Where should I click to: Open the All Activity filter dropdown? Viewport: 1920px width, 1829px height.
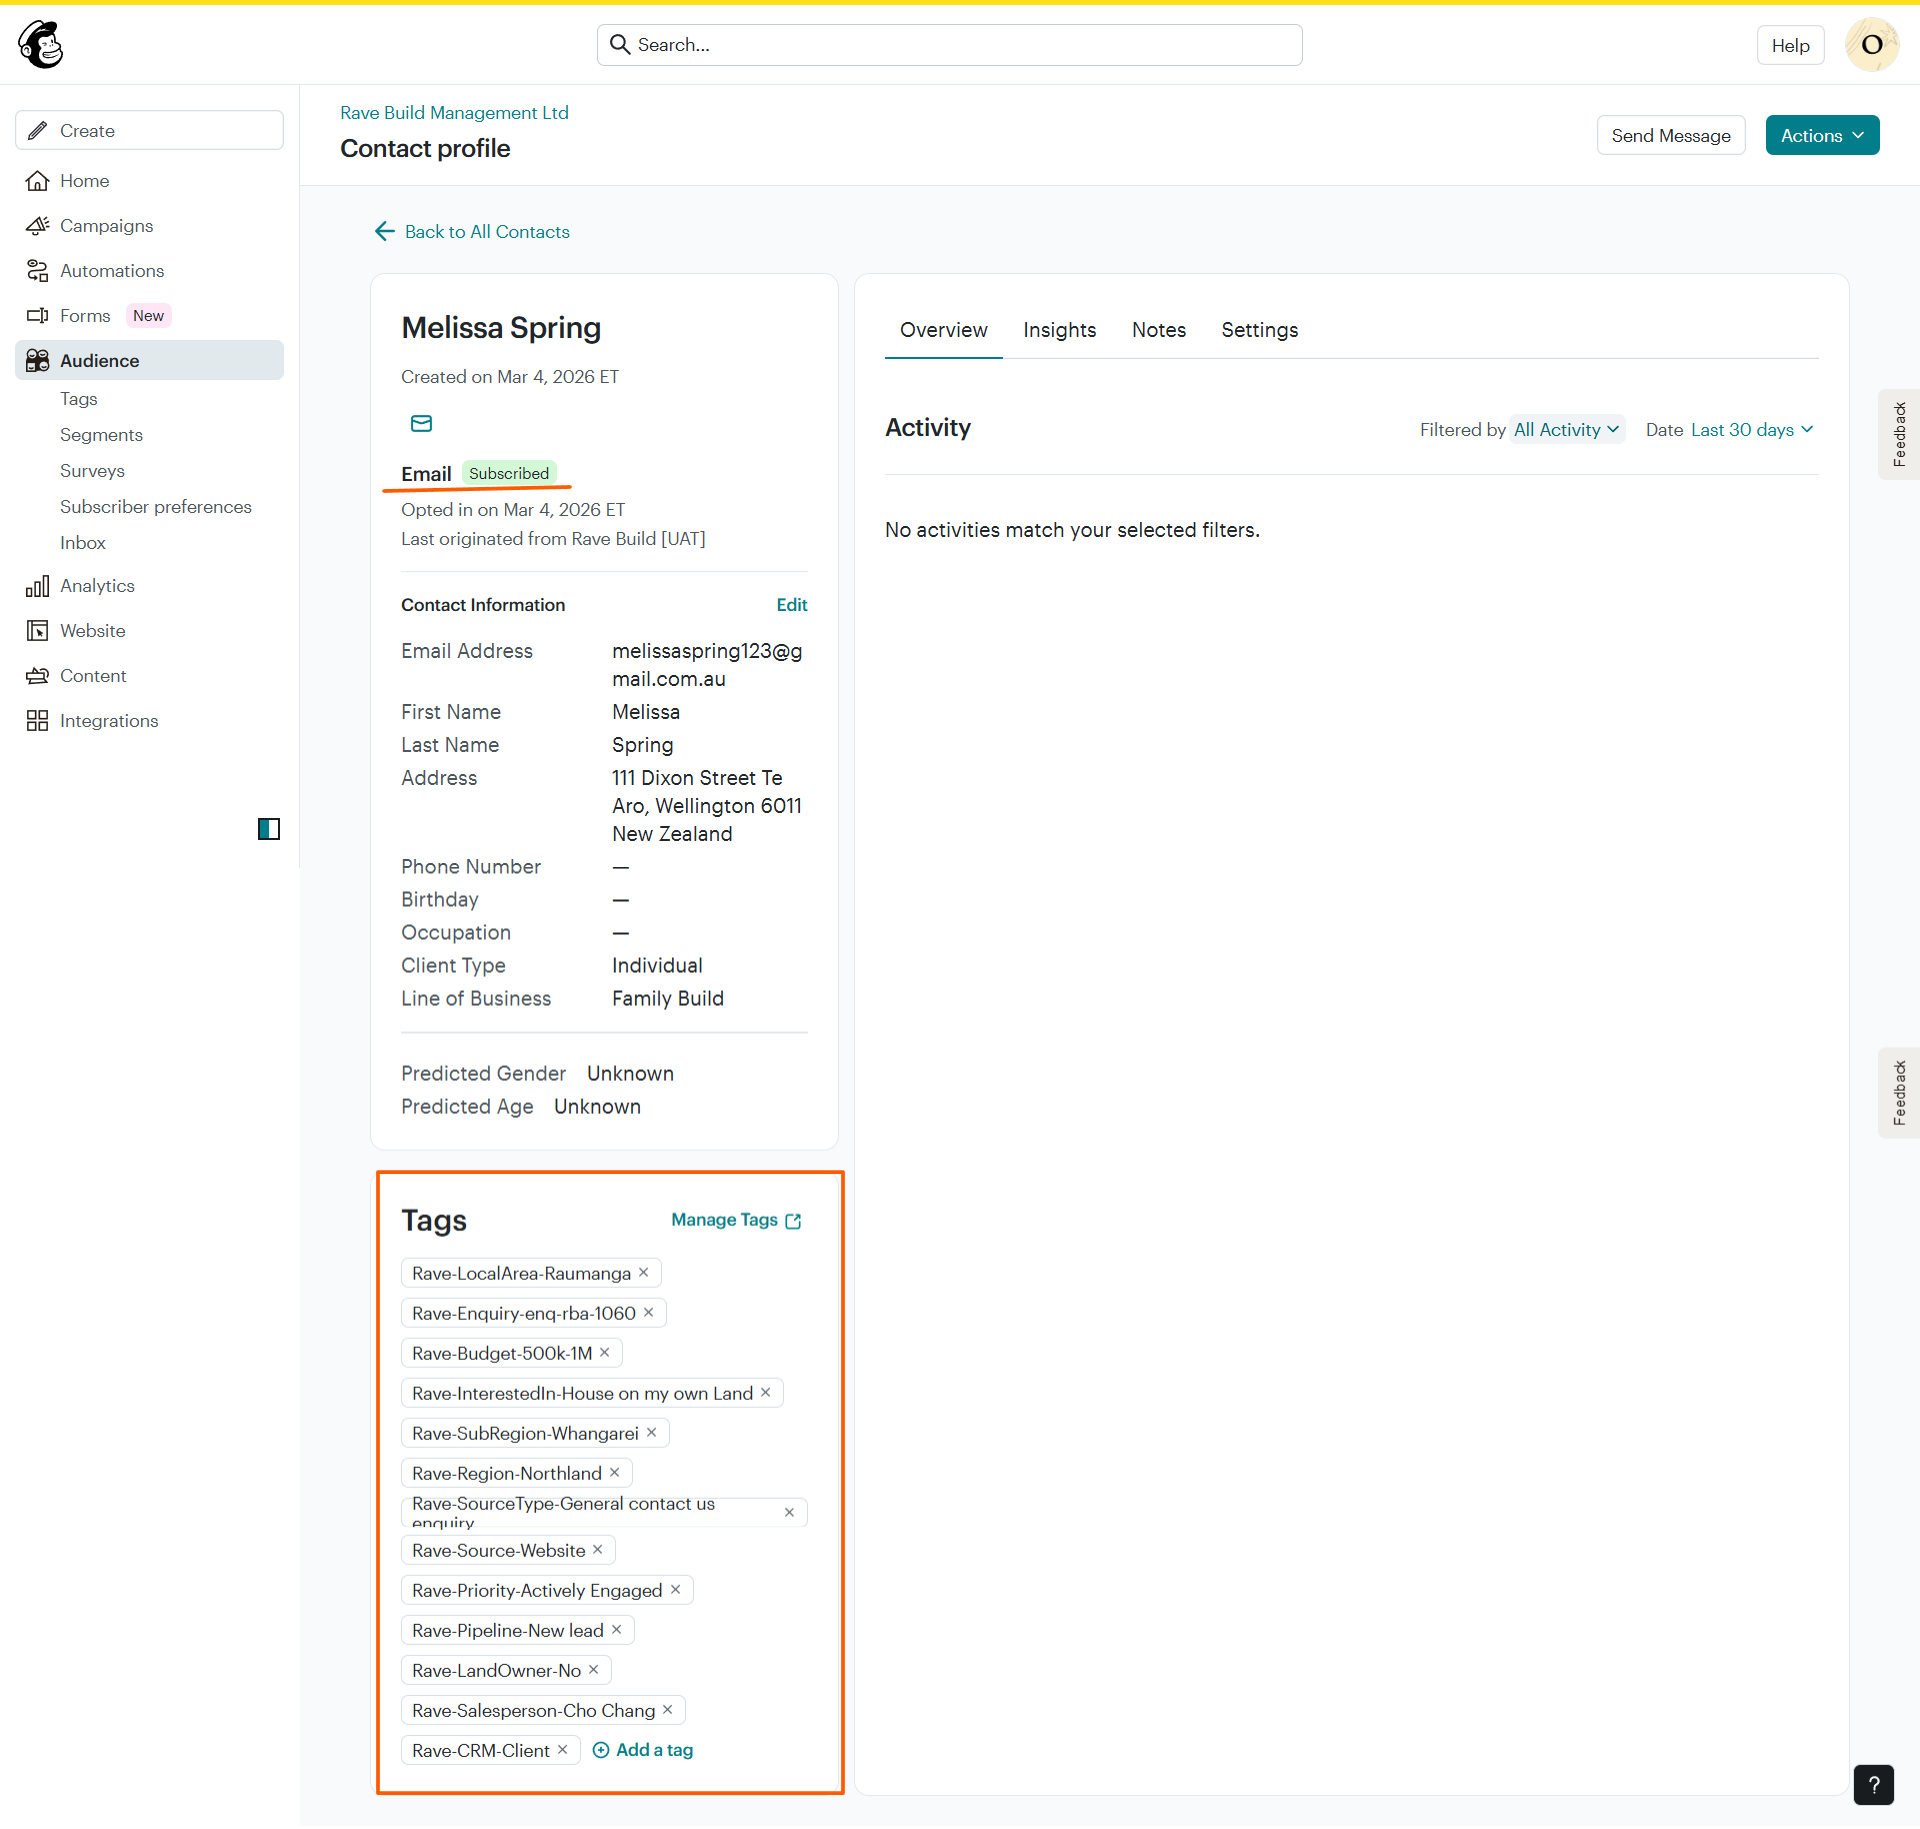pos(1566,429)
